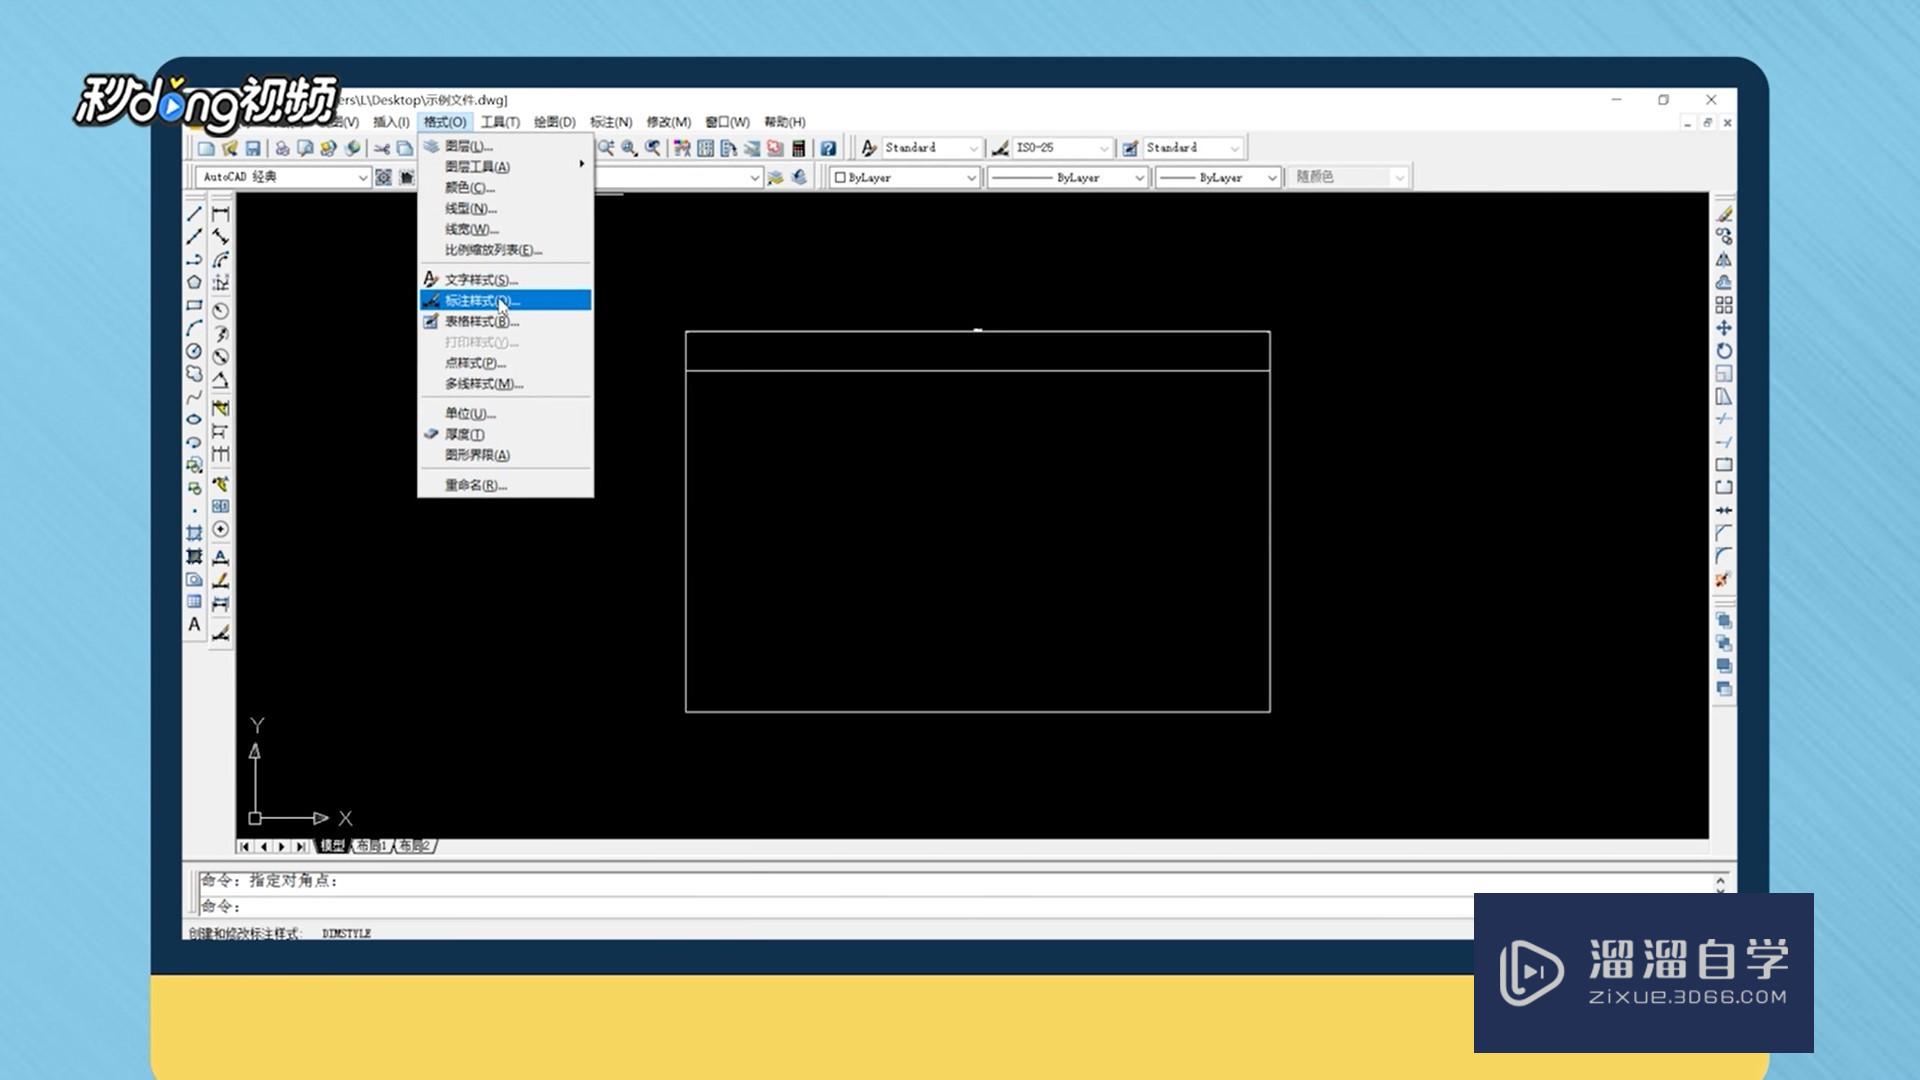
Task: Select the Linear dimension tool
Action: (x=221, y=214)
